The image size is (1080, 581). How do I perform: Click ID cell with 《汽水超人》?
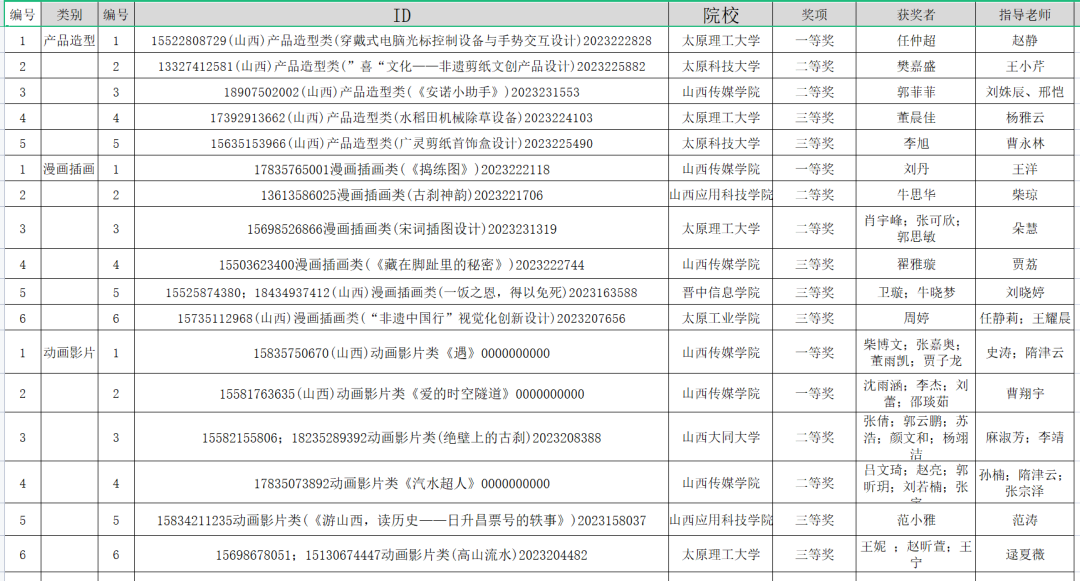(x=402, y=483)
